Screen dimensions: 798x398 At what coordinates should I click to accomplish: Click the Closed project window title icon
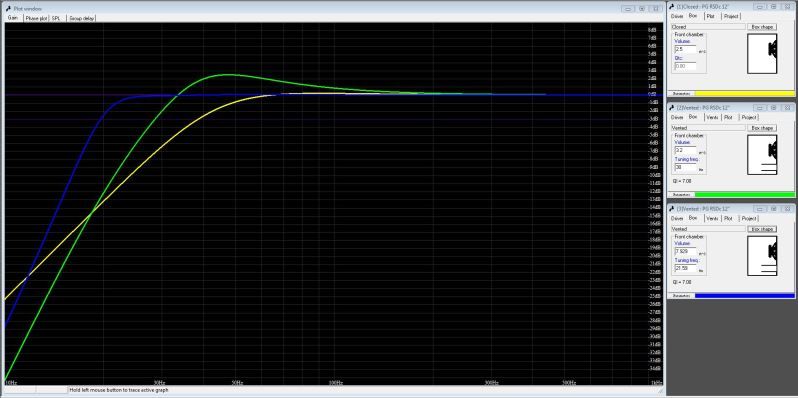click(x=672, y=7)
